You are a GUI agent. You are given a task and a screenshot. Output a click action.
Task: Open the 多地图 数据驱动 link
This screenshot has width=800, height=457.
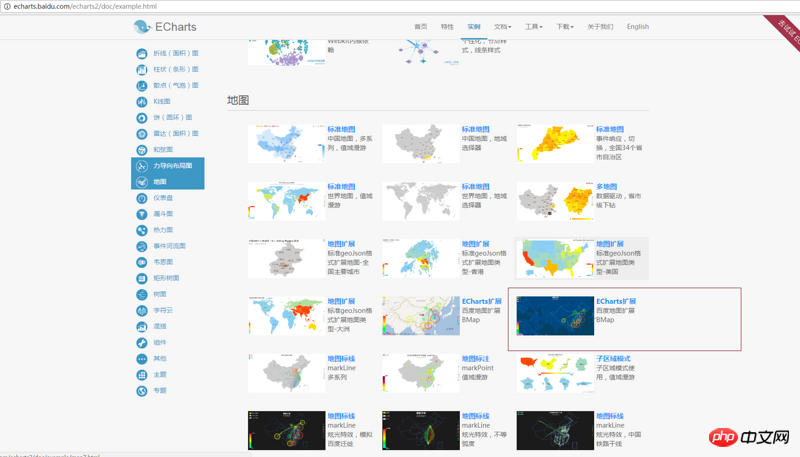(x=606, y=187)
